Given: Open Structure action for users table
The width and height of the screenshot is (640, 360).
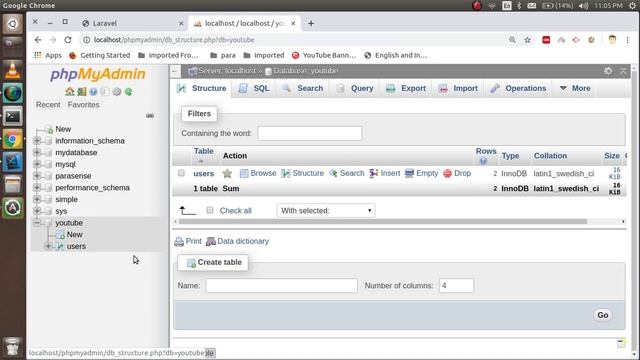Looking at the screenshot, I should pyautogui.click(x=302, y=173).
